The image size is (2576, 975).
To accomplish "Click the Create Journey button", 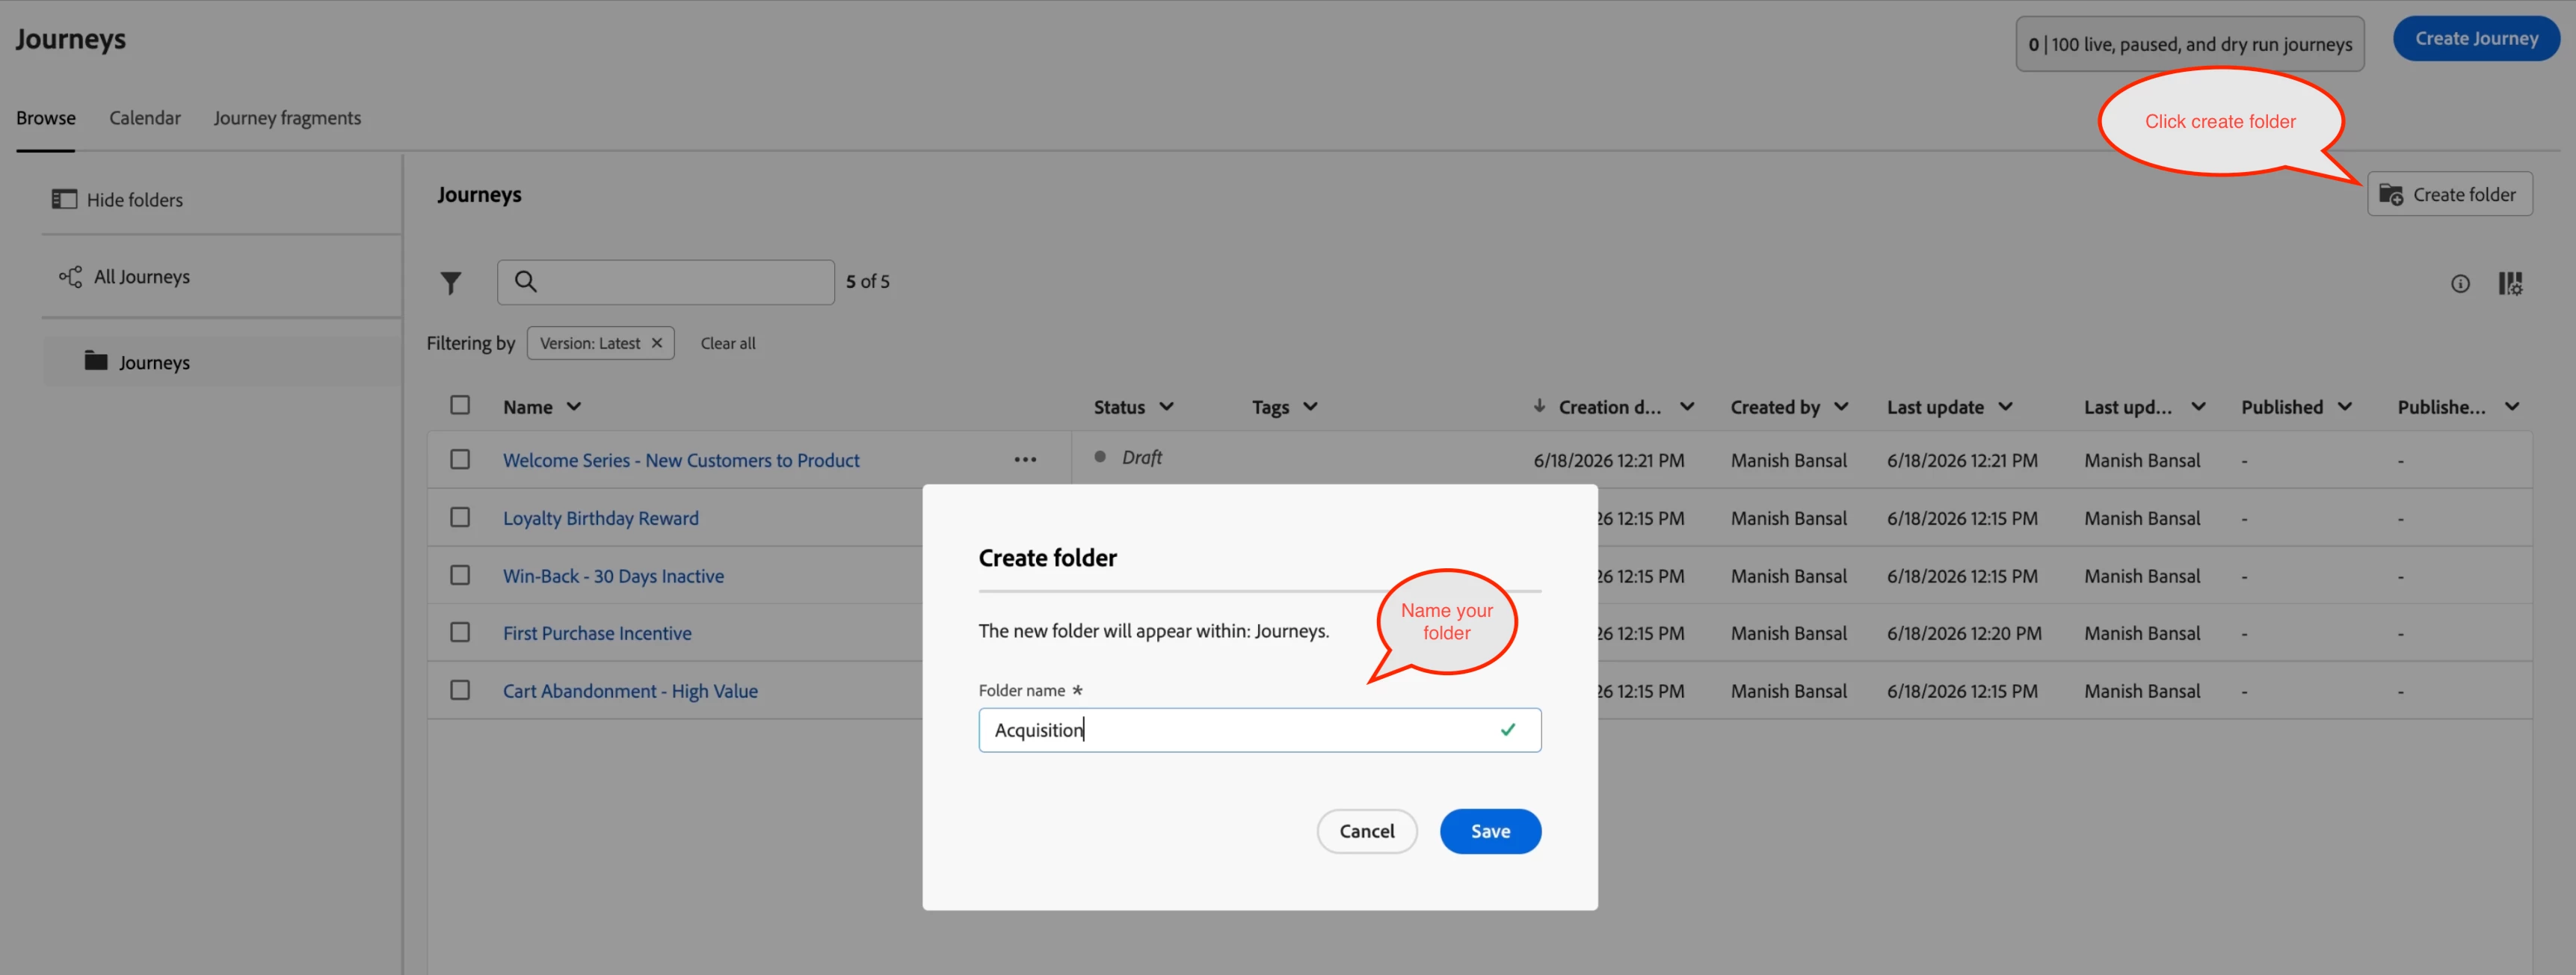I will pos(2476,39).
